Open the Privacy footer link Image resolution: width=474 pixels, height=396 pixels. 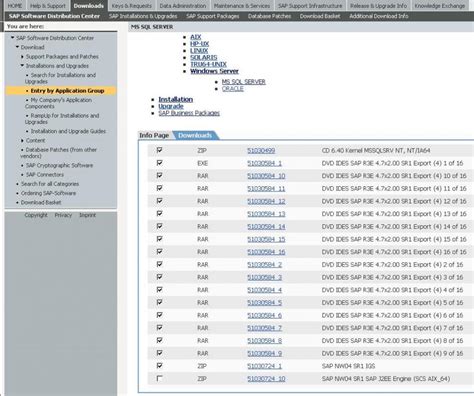(x=63, y=215)
